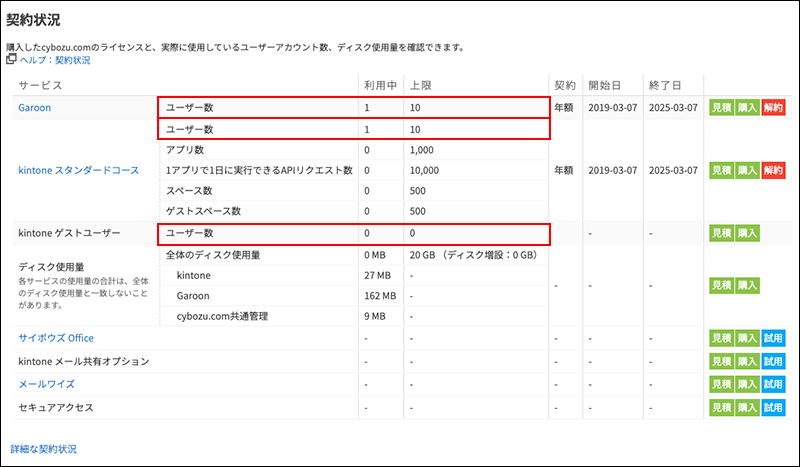The height and width of the screenshot is (467, 800).
Task: Start 試用 for サイボウズ Office
Action: (773, 338)
